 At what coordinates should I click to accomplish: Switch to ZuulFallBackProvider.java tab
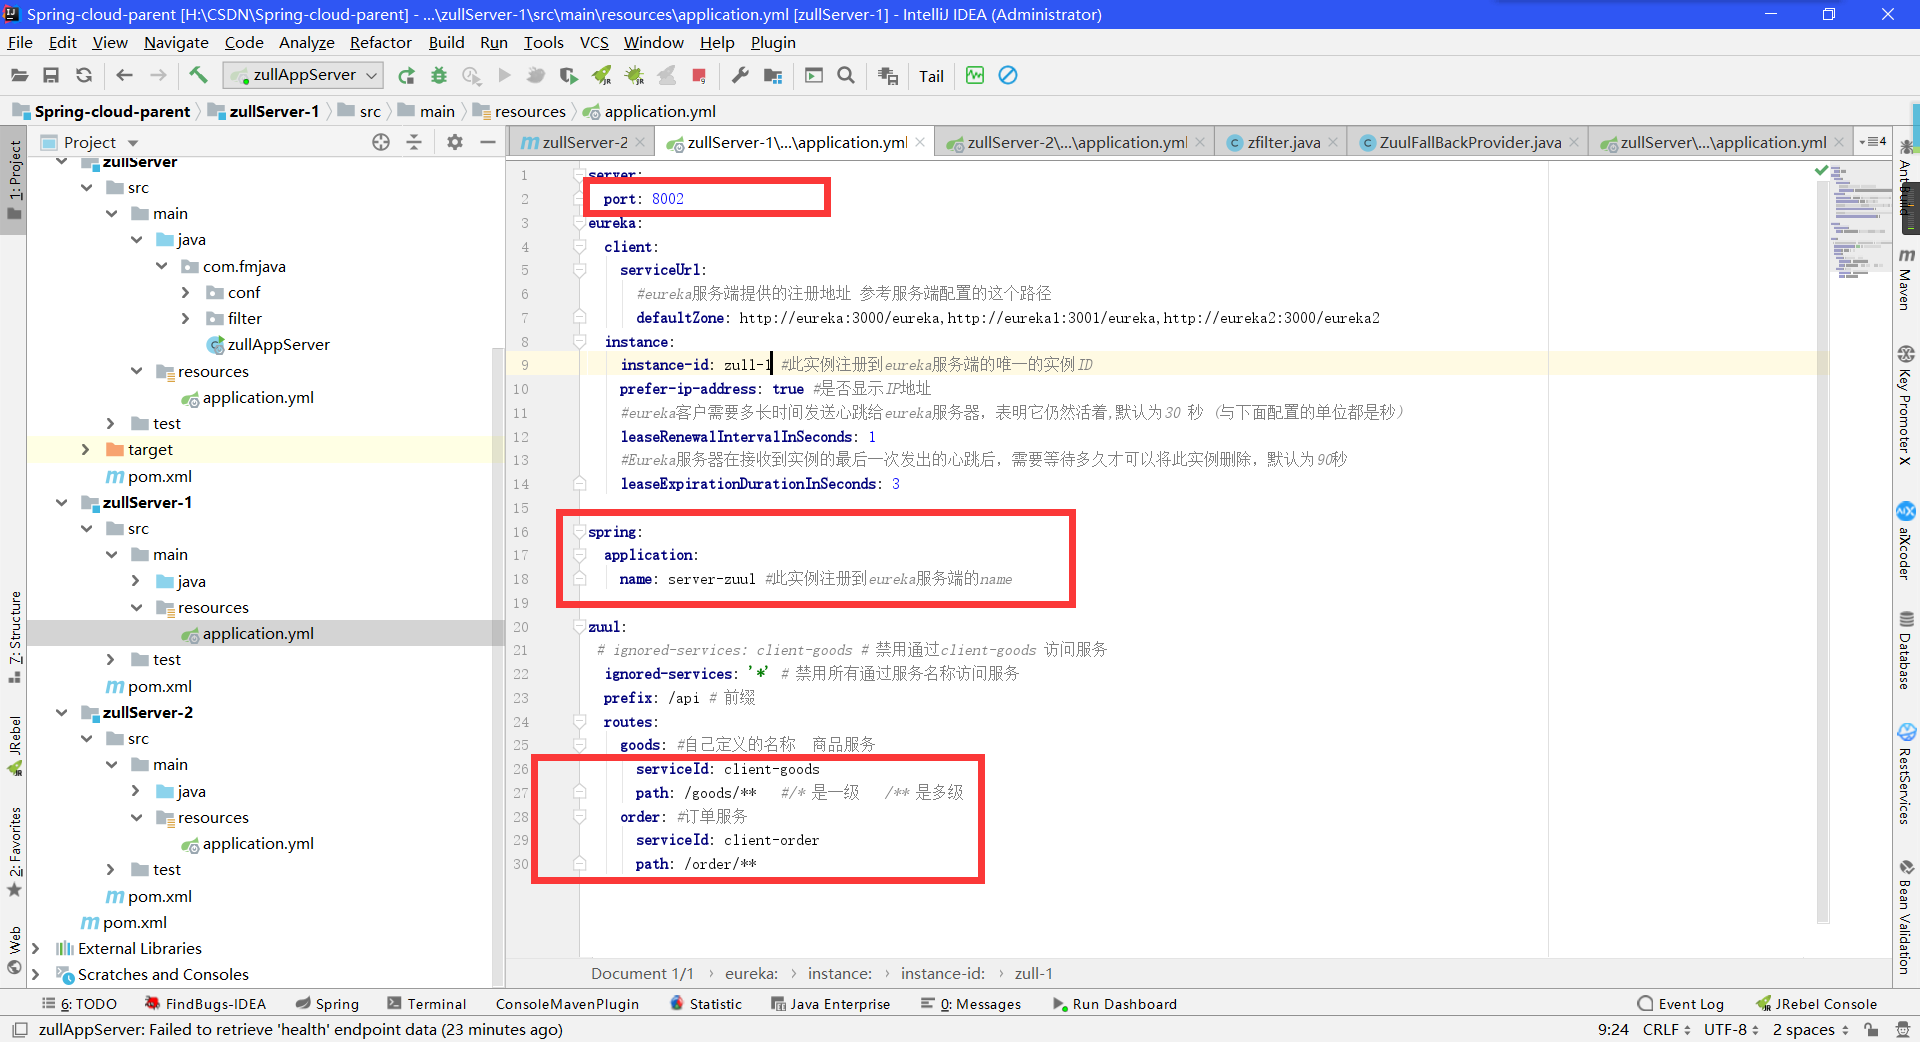(x=1469, y=142)
